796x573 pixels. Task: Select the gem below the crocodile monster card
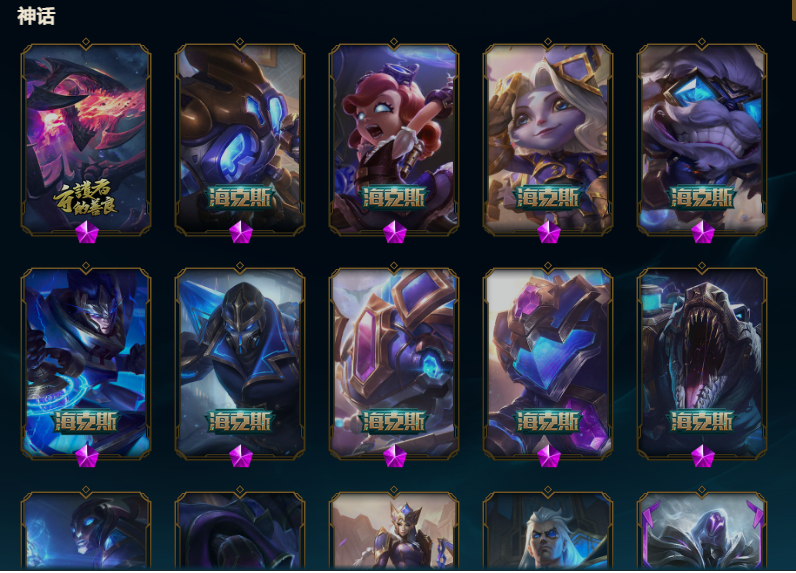coord(703,456)
